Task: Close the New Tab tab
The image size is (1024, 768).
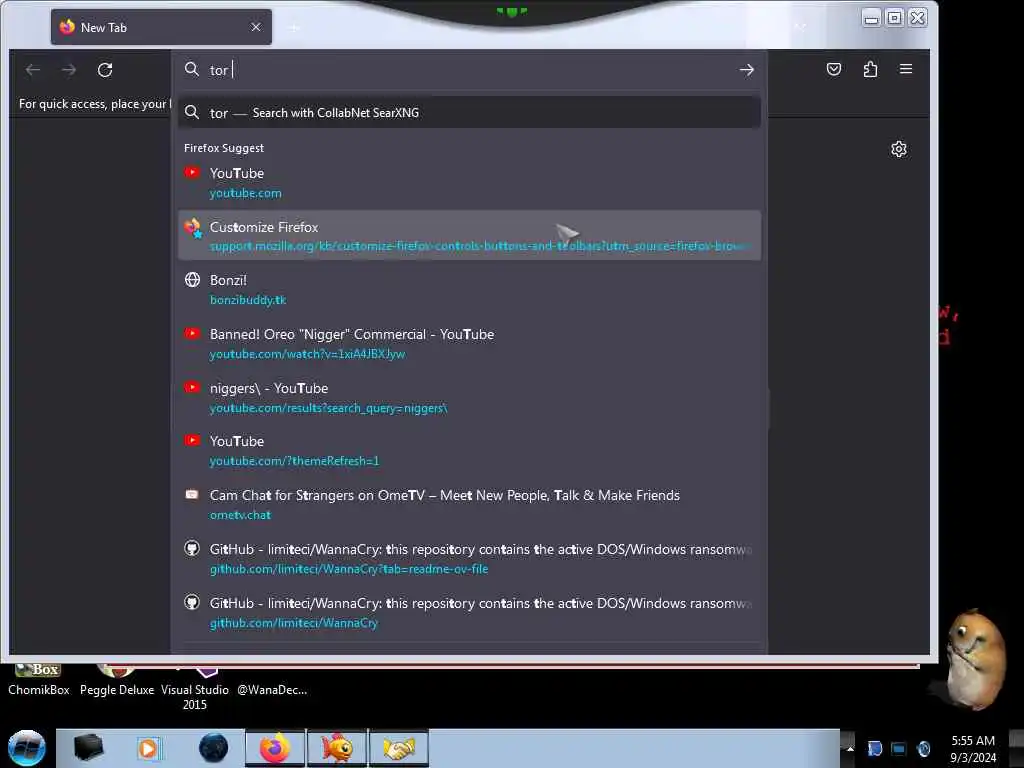Action: pyautogui.click(x=256, y=27)
